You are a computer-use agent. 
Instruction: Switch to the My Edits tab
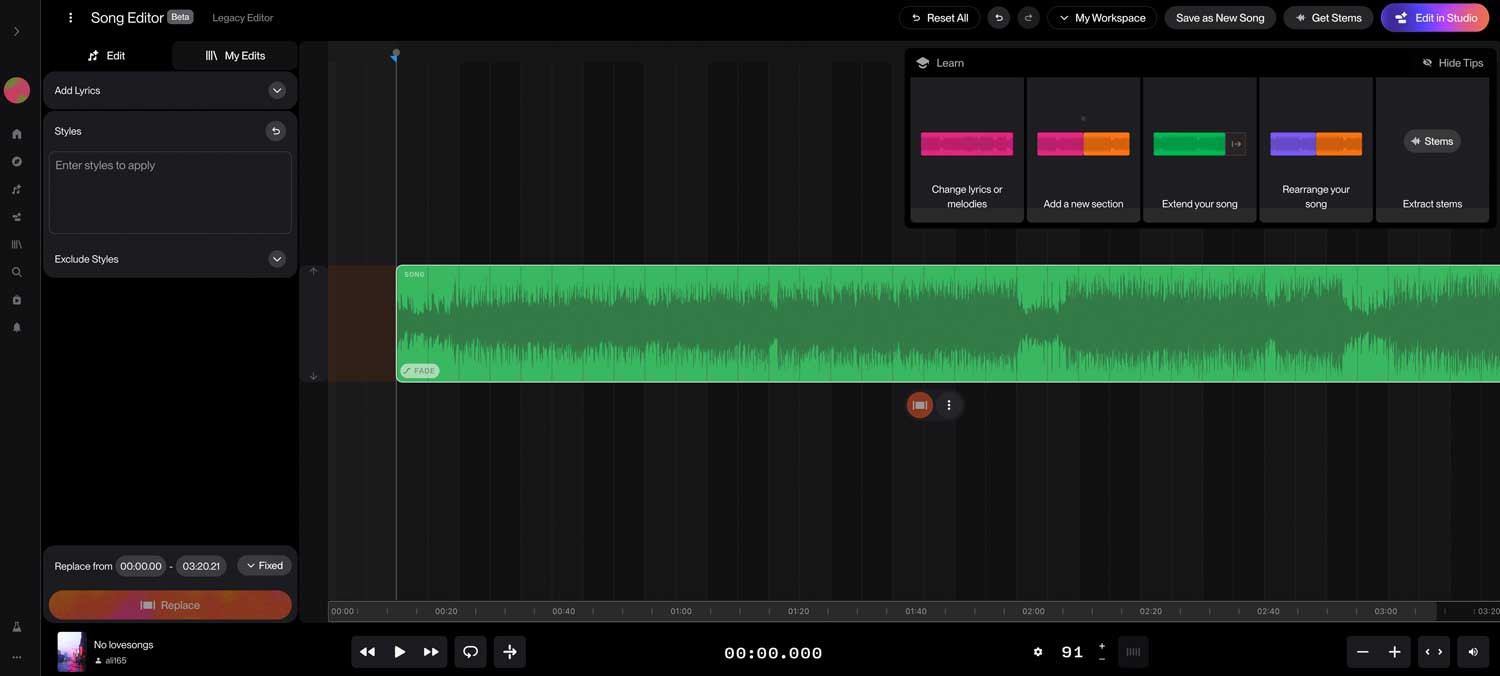click(x=235, y=56)
